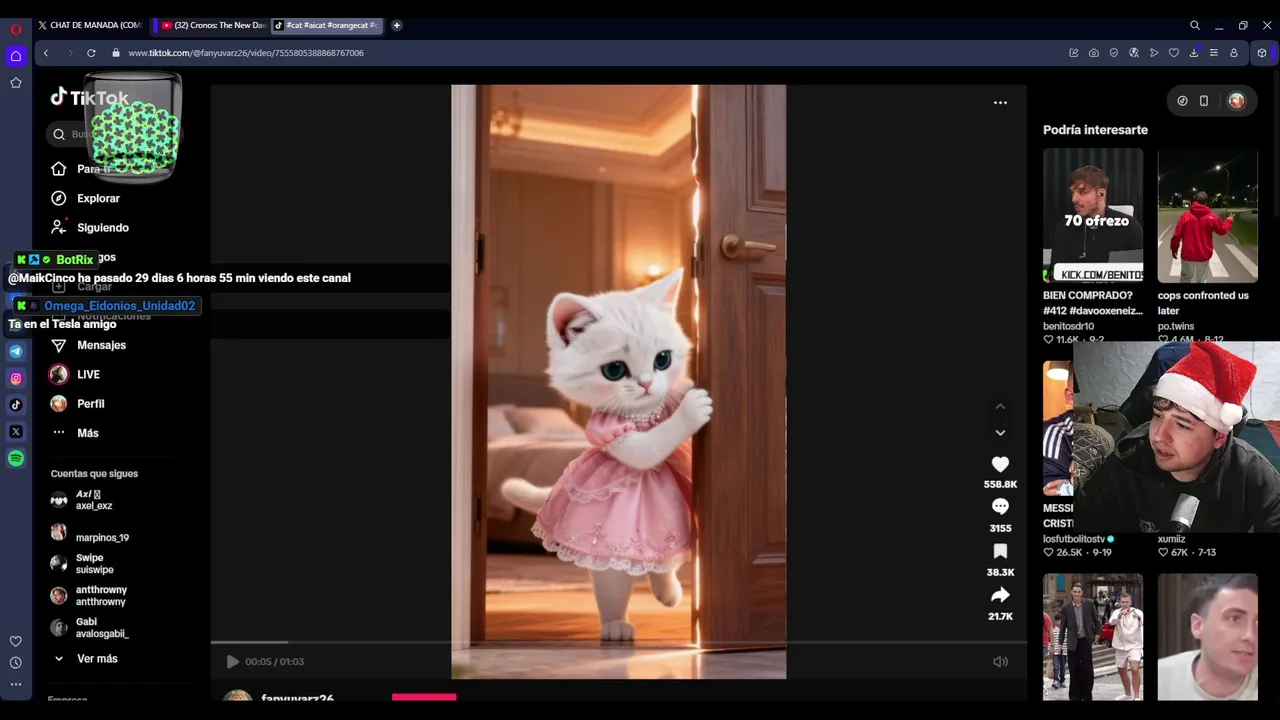Open the page translate icon

point(1134,53)
